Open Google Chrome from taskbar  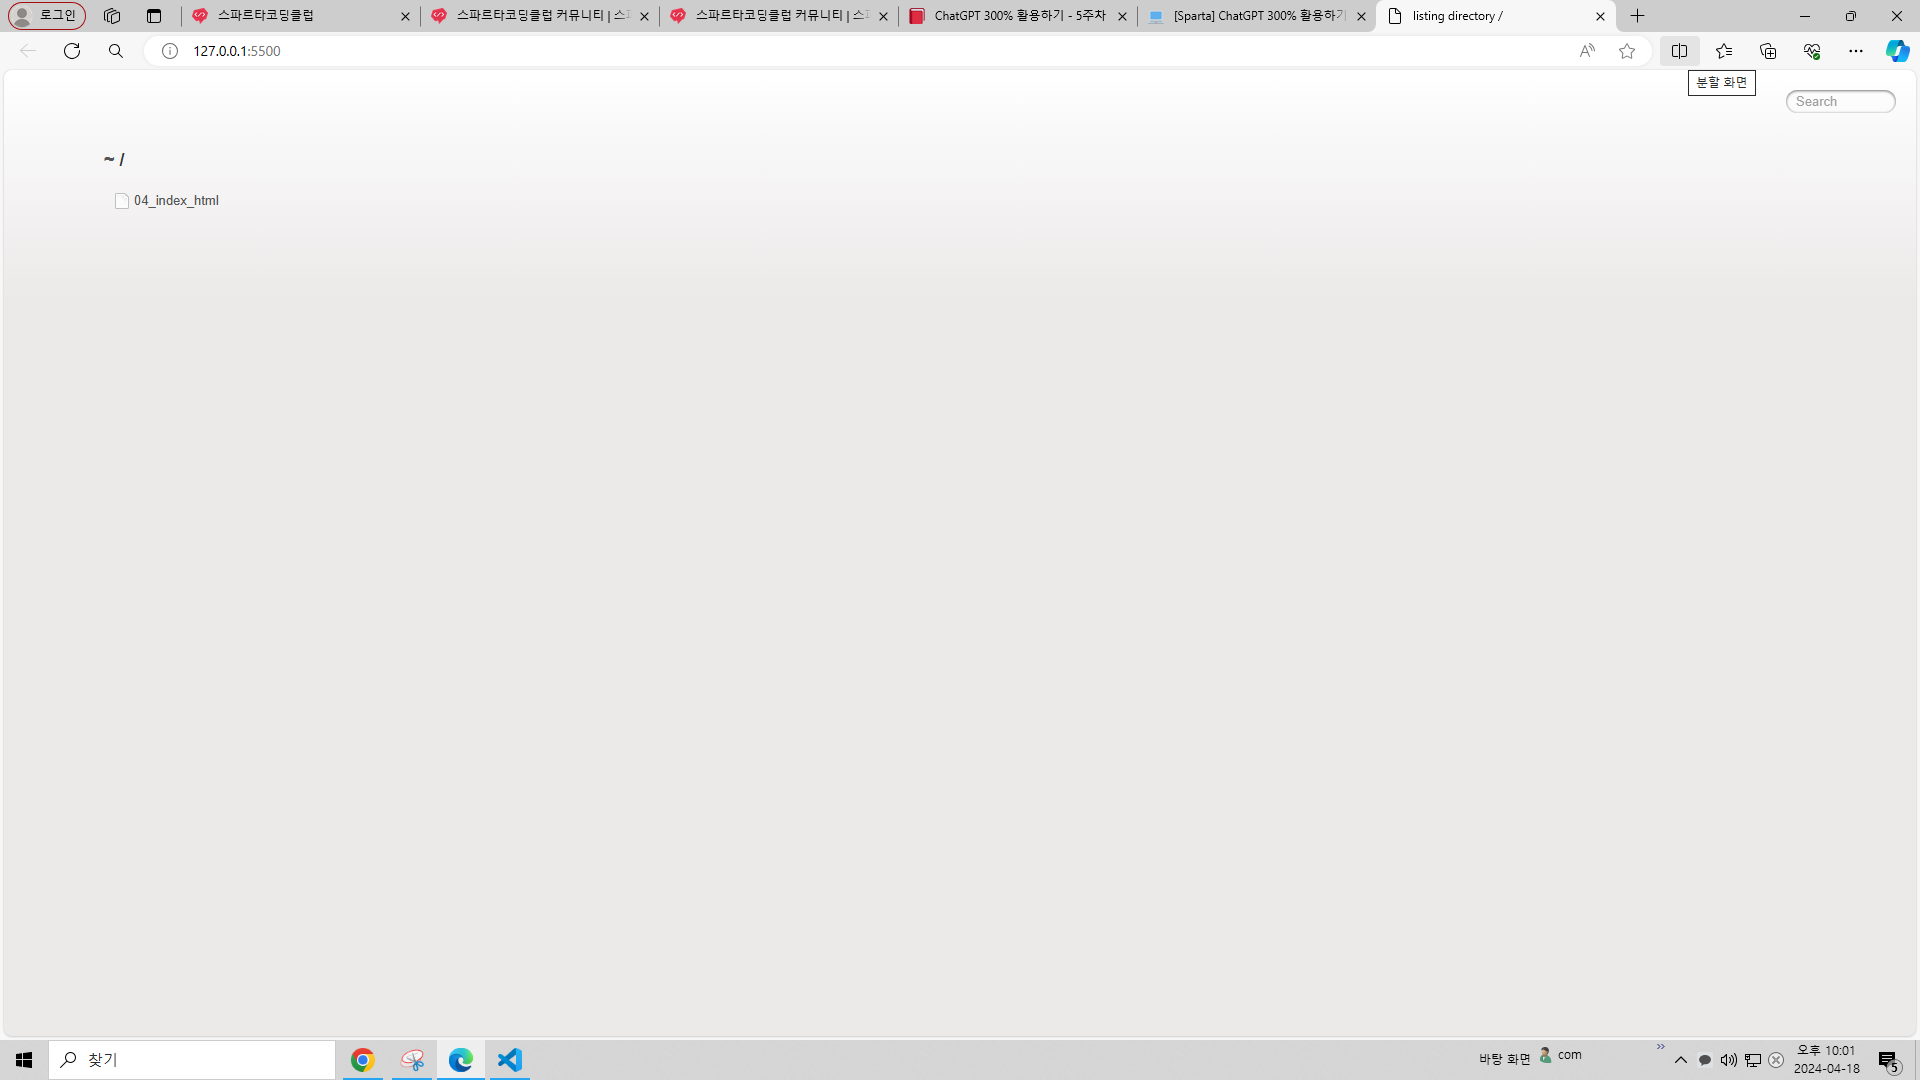pos(362,1060)
